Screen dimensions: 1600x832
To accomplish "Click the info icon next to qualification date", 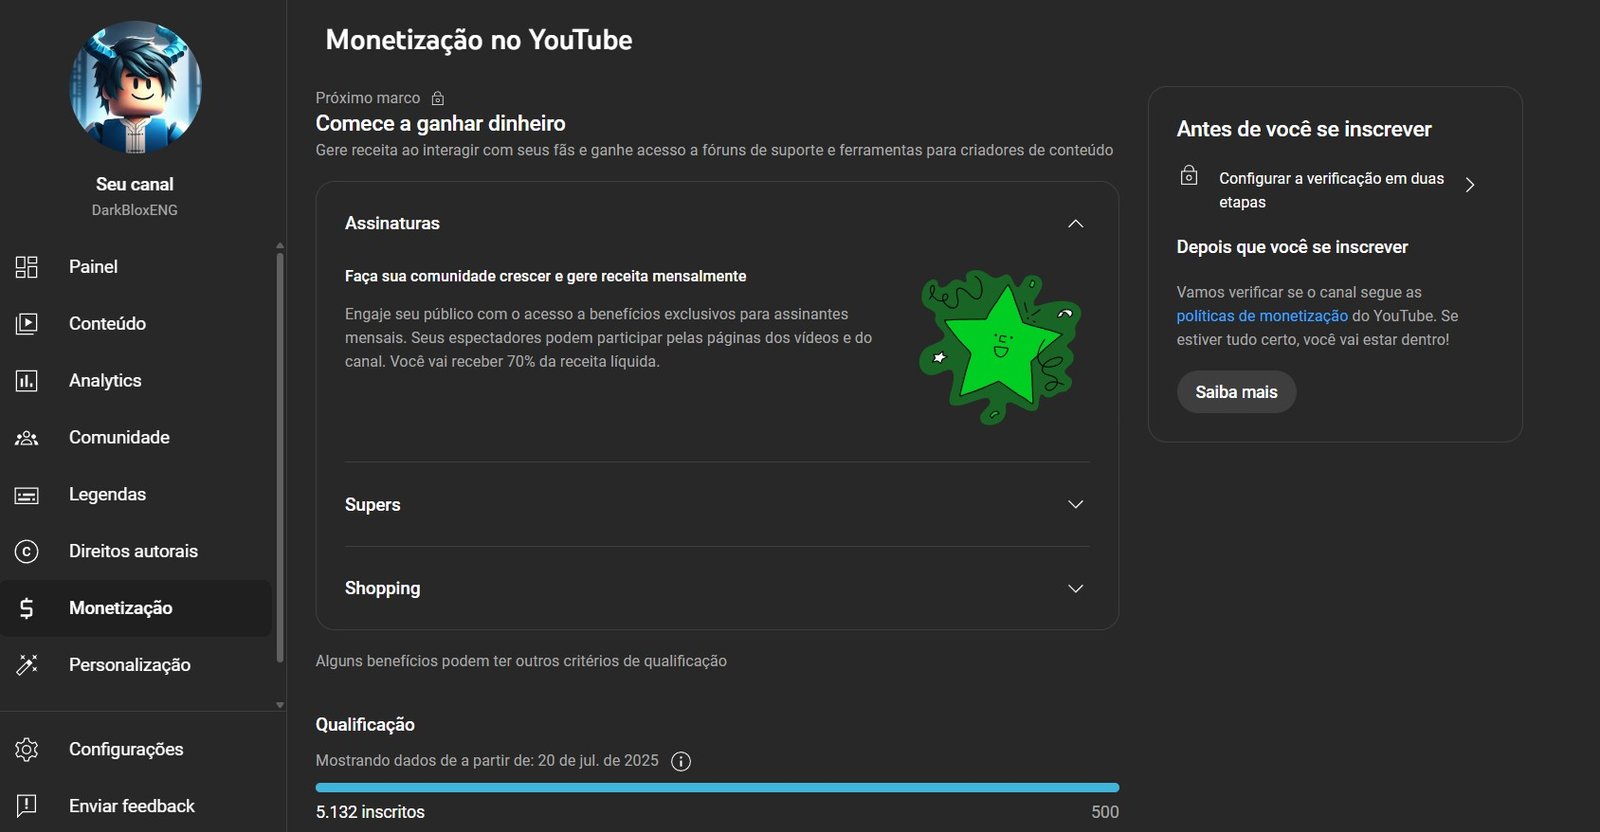I will 681,762.
